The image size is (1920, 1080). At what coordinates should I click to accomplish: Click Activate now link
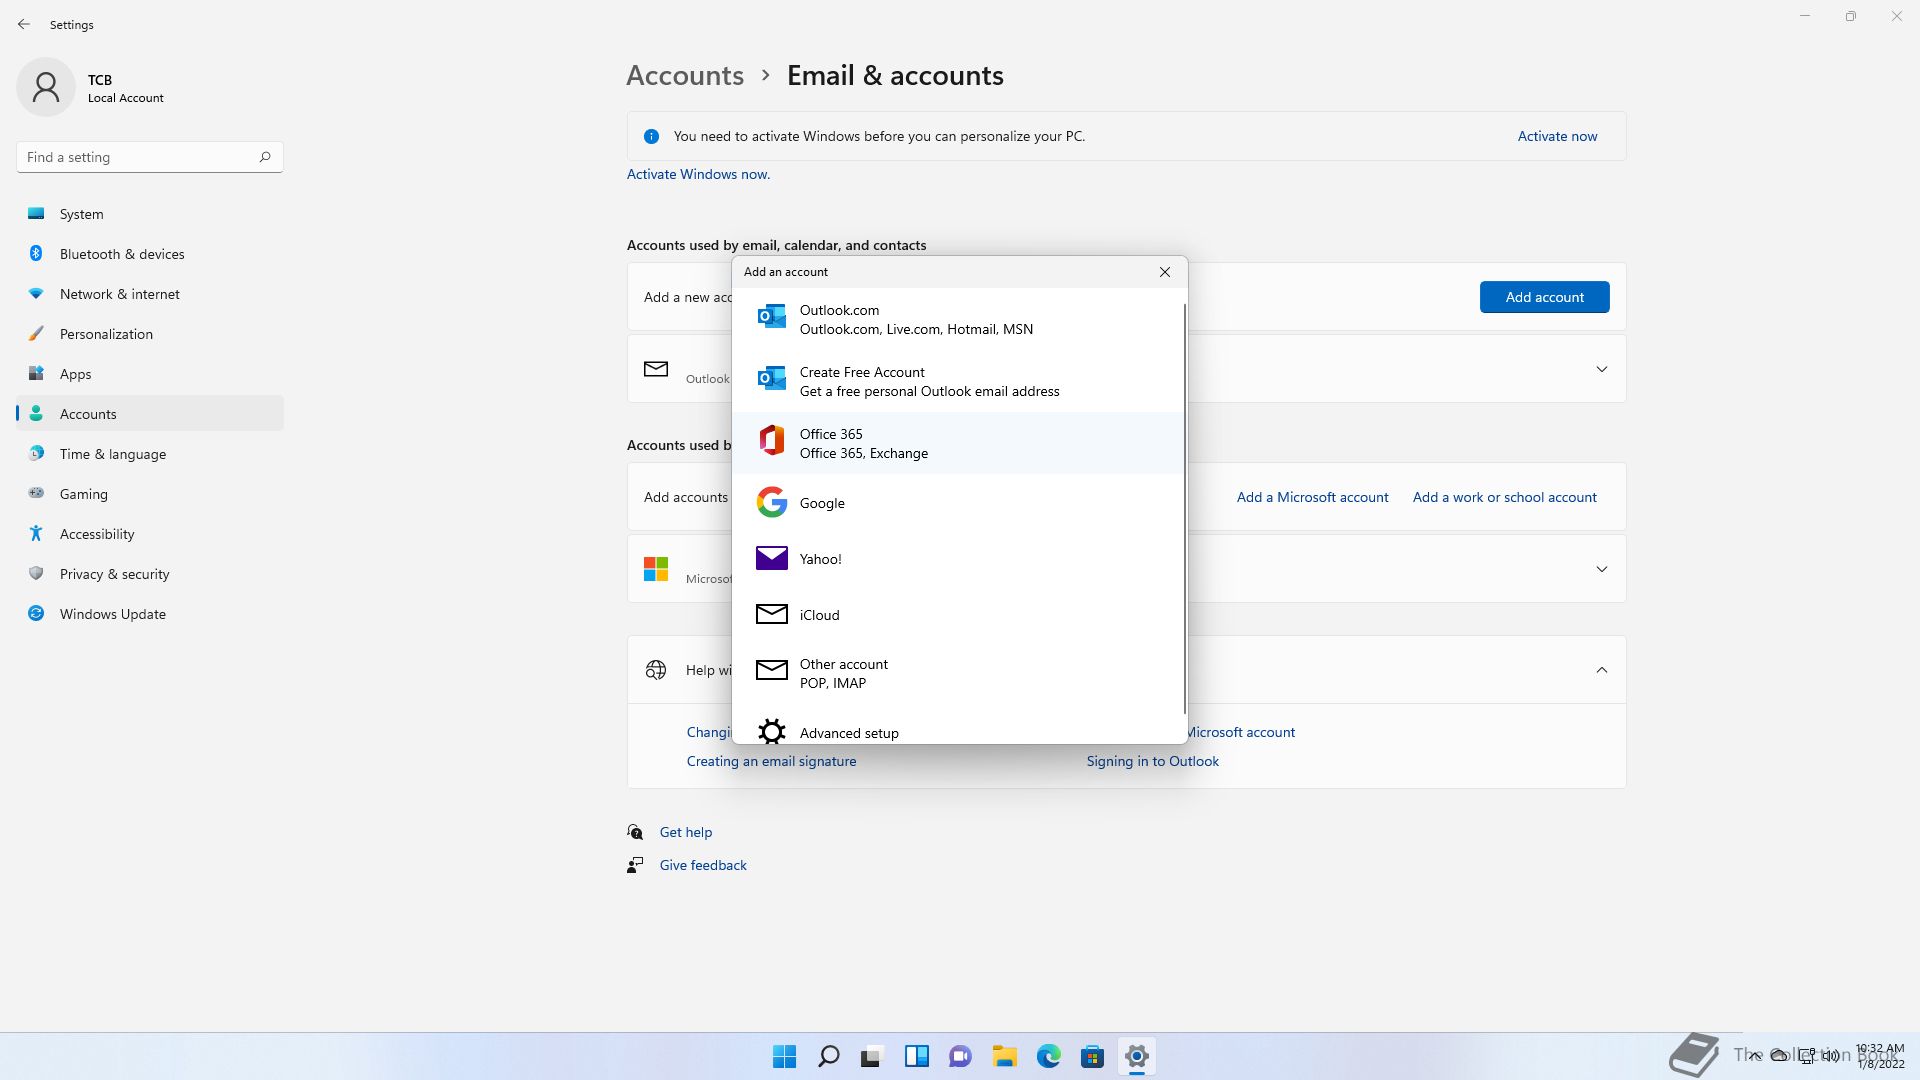click(x=1557, y=136)
